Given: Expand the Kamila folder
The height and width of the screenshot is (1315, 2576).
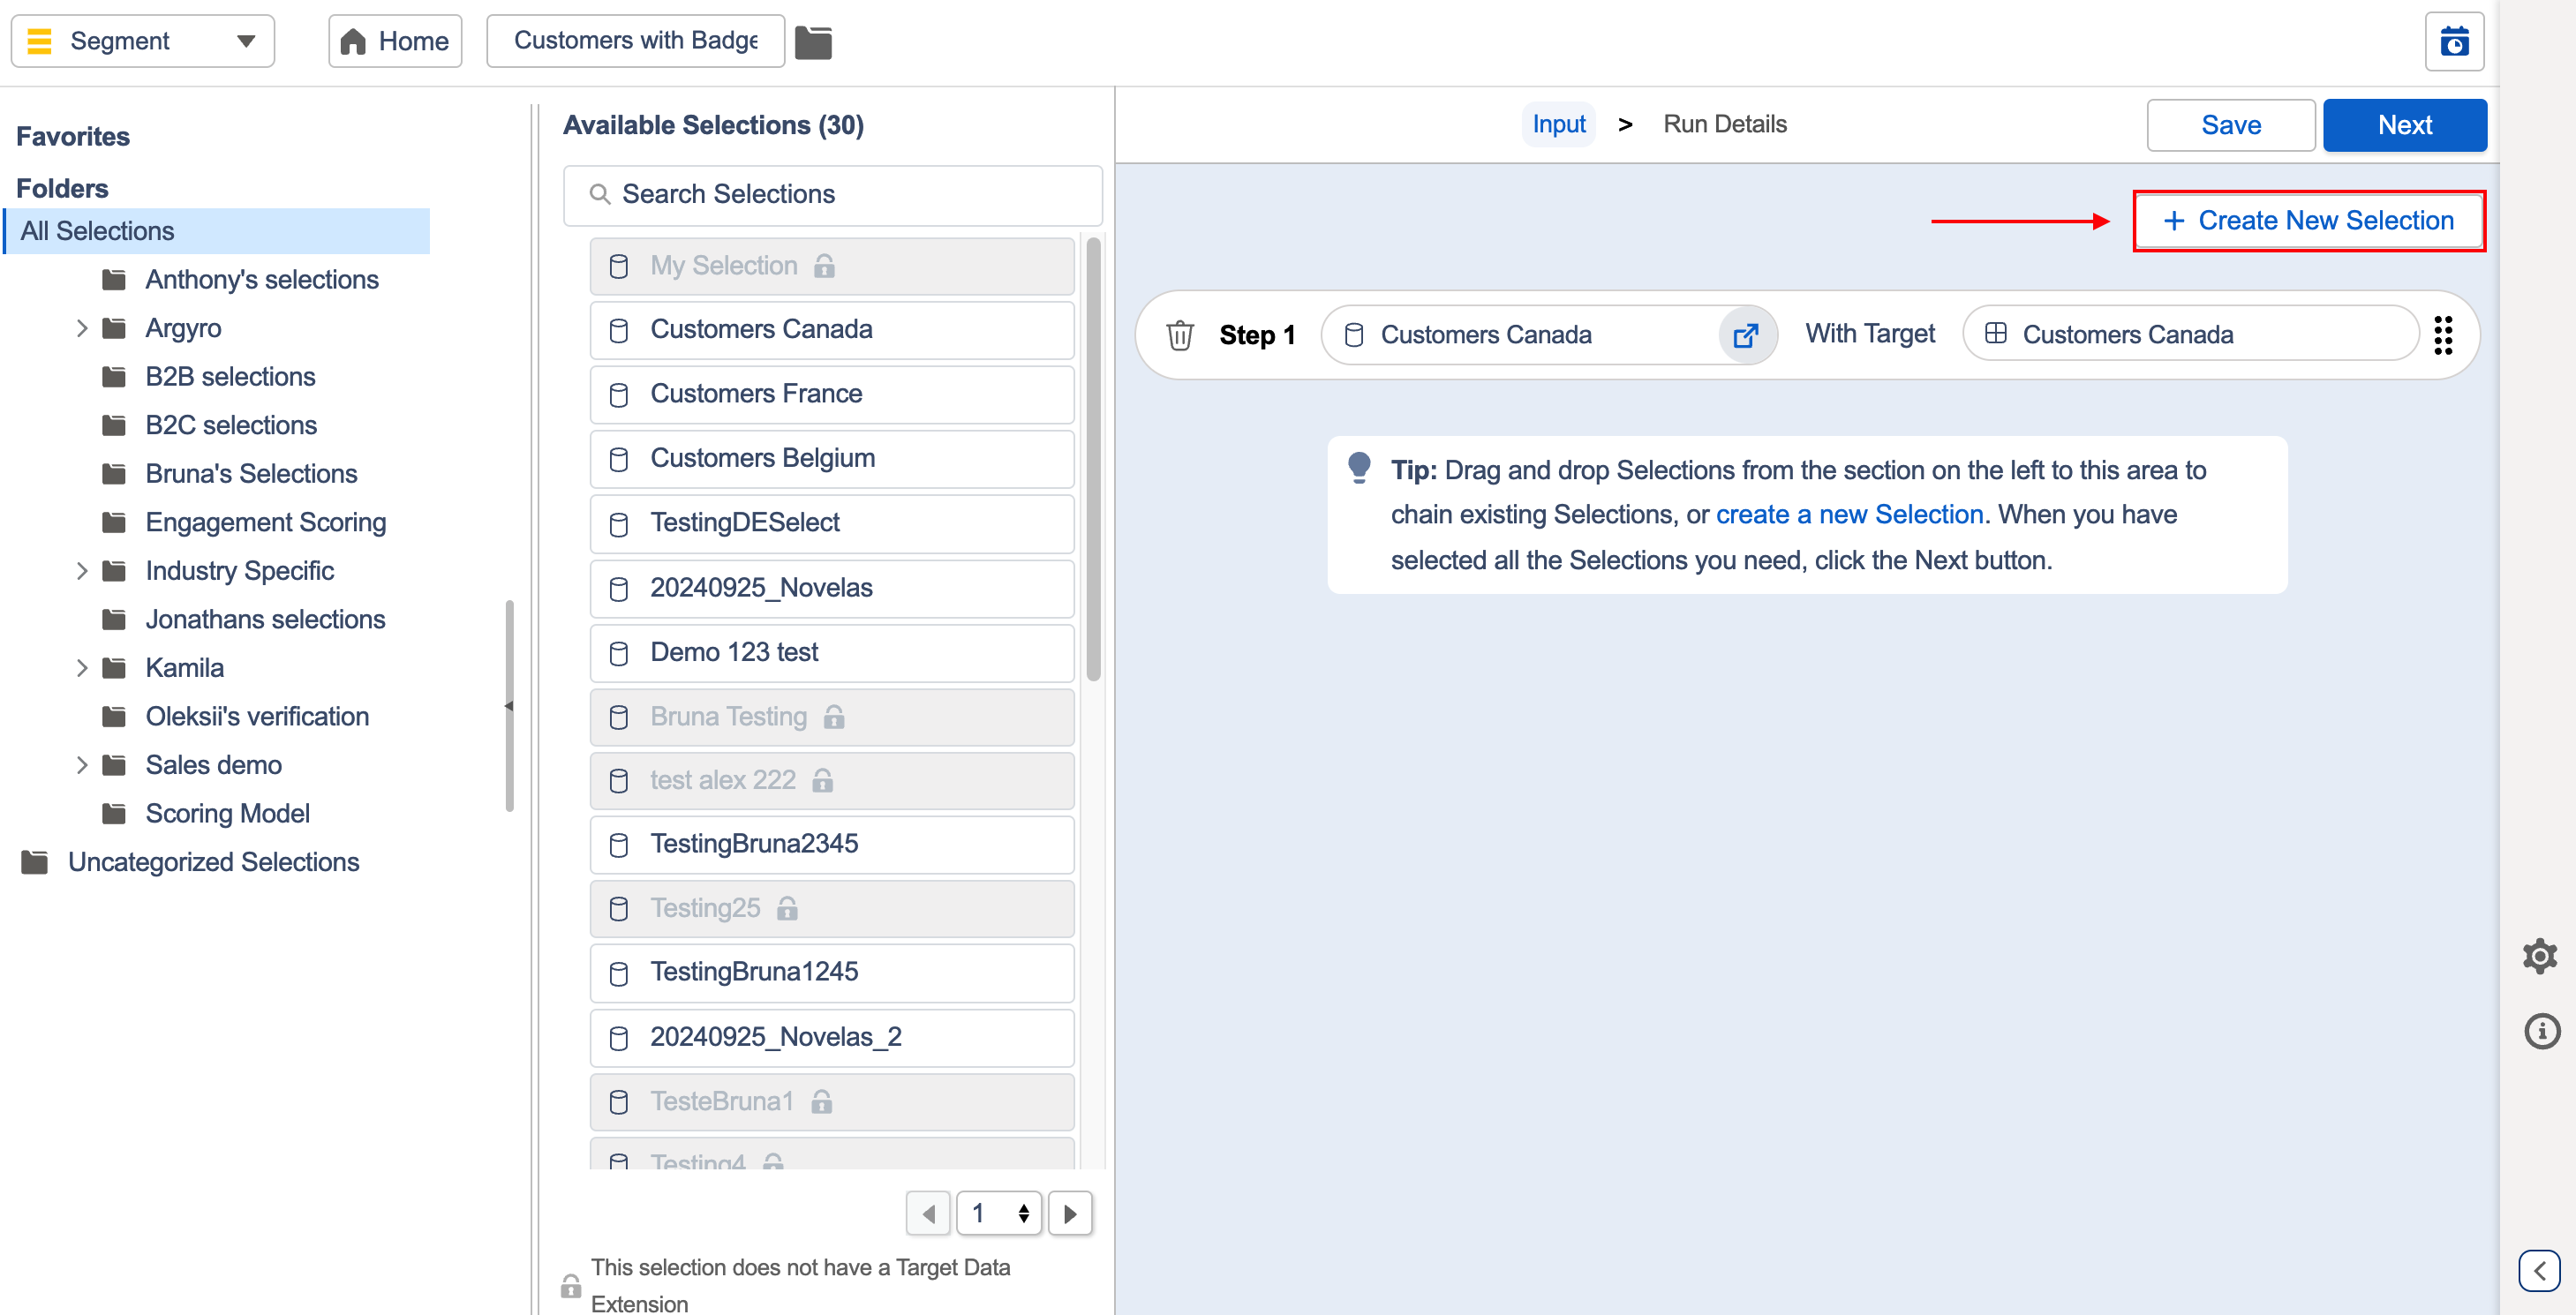Looking at the screenshot, I should click(x=82, y=668).
